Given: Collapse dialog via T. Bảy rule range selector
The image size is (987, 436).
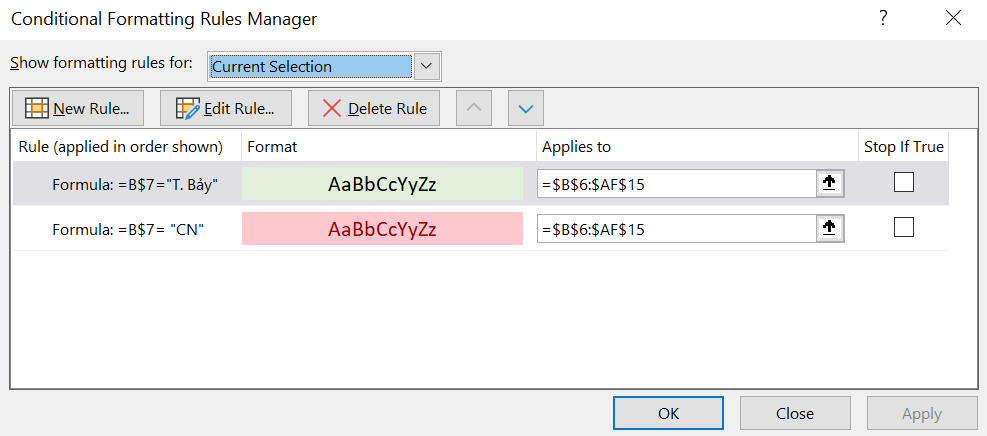Looking at the screenshot, I should click(x=830, y=184).
